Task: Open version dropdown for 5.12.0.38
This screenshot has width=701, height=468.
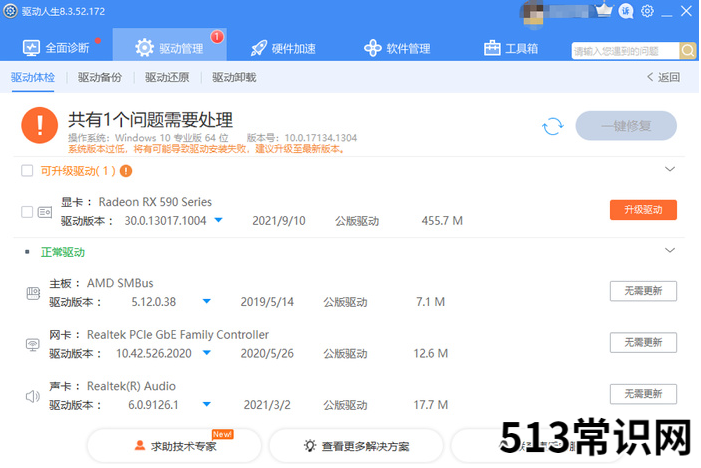Action: 207,301
